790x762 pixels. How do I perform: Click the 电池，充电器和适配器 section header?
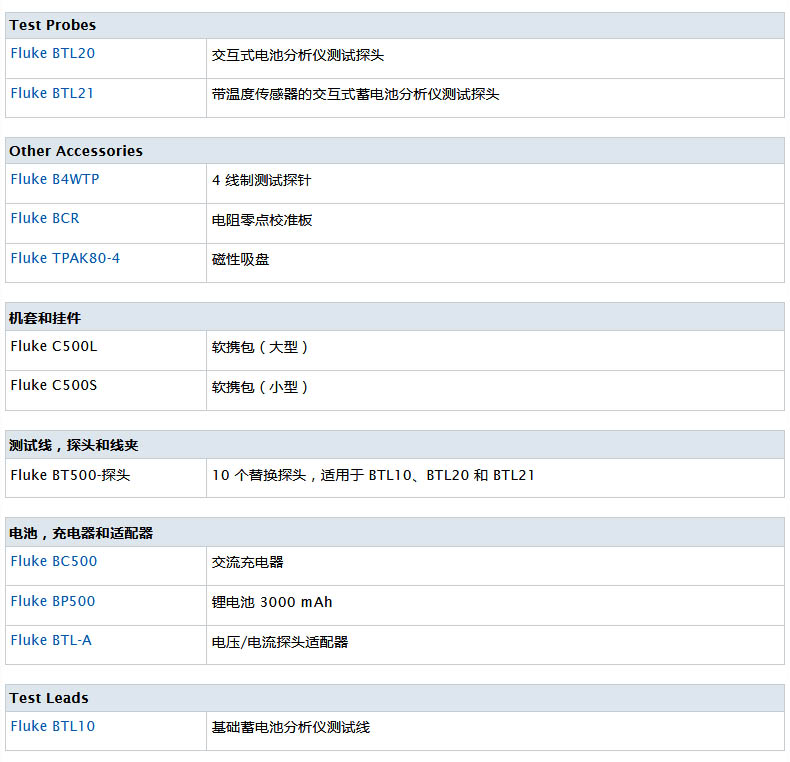[81, 533]
